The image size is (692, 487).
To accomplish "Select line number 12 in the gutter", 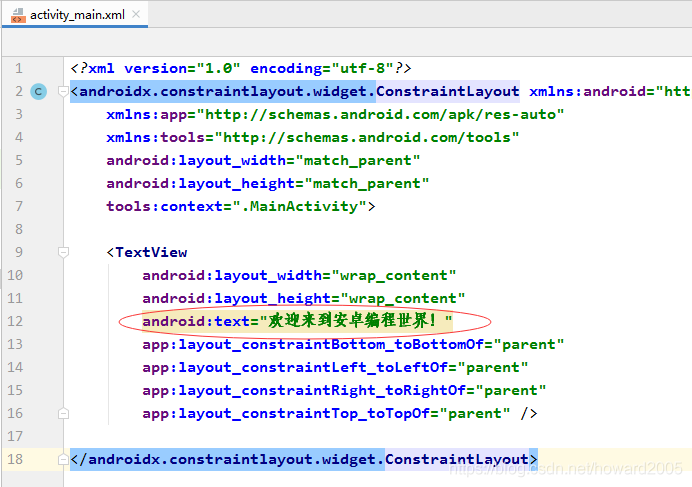I will [x=15, y=321].
